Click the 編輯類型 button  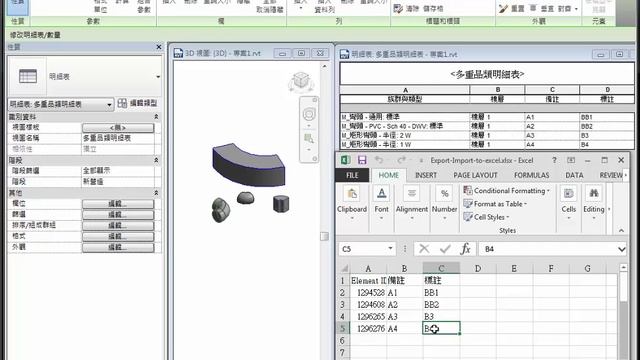point(138,103)
